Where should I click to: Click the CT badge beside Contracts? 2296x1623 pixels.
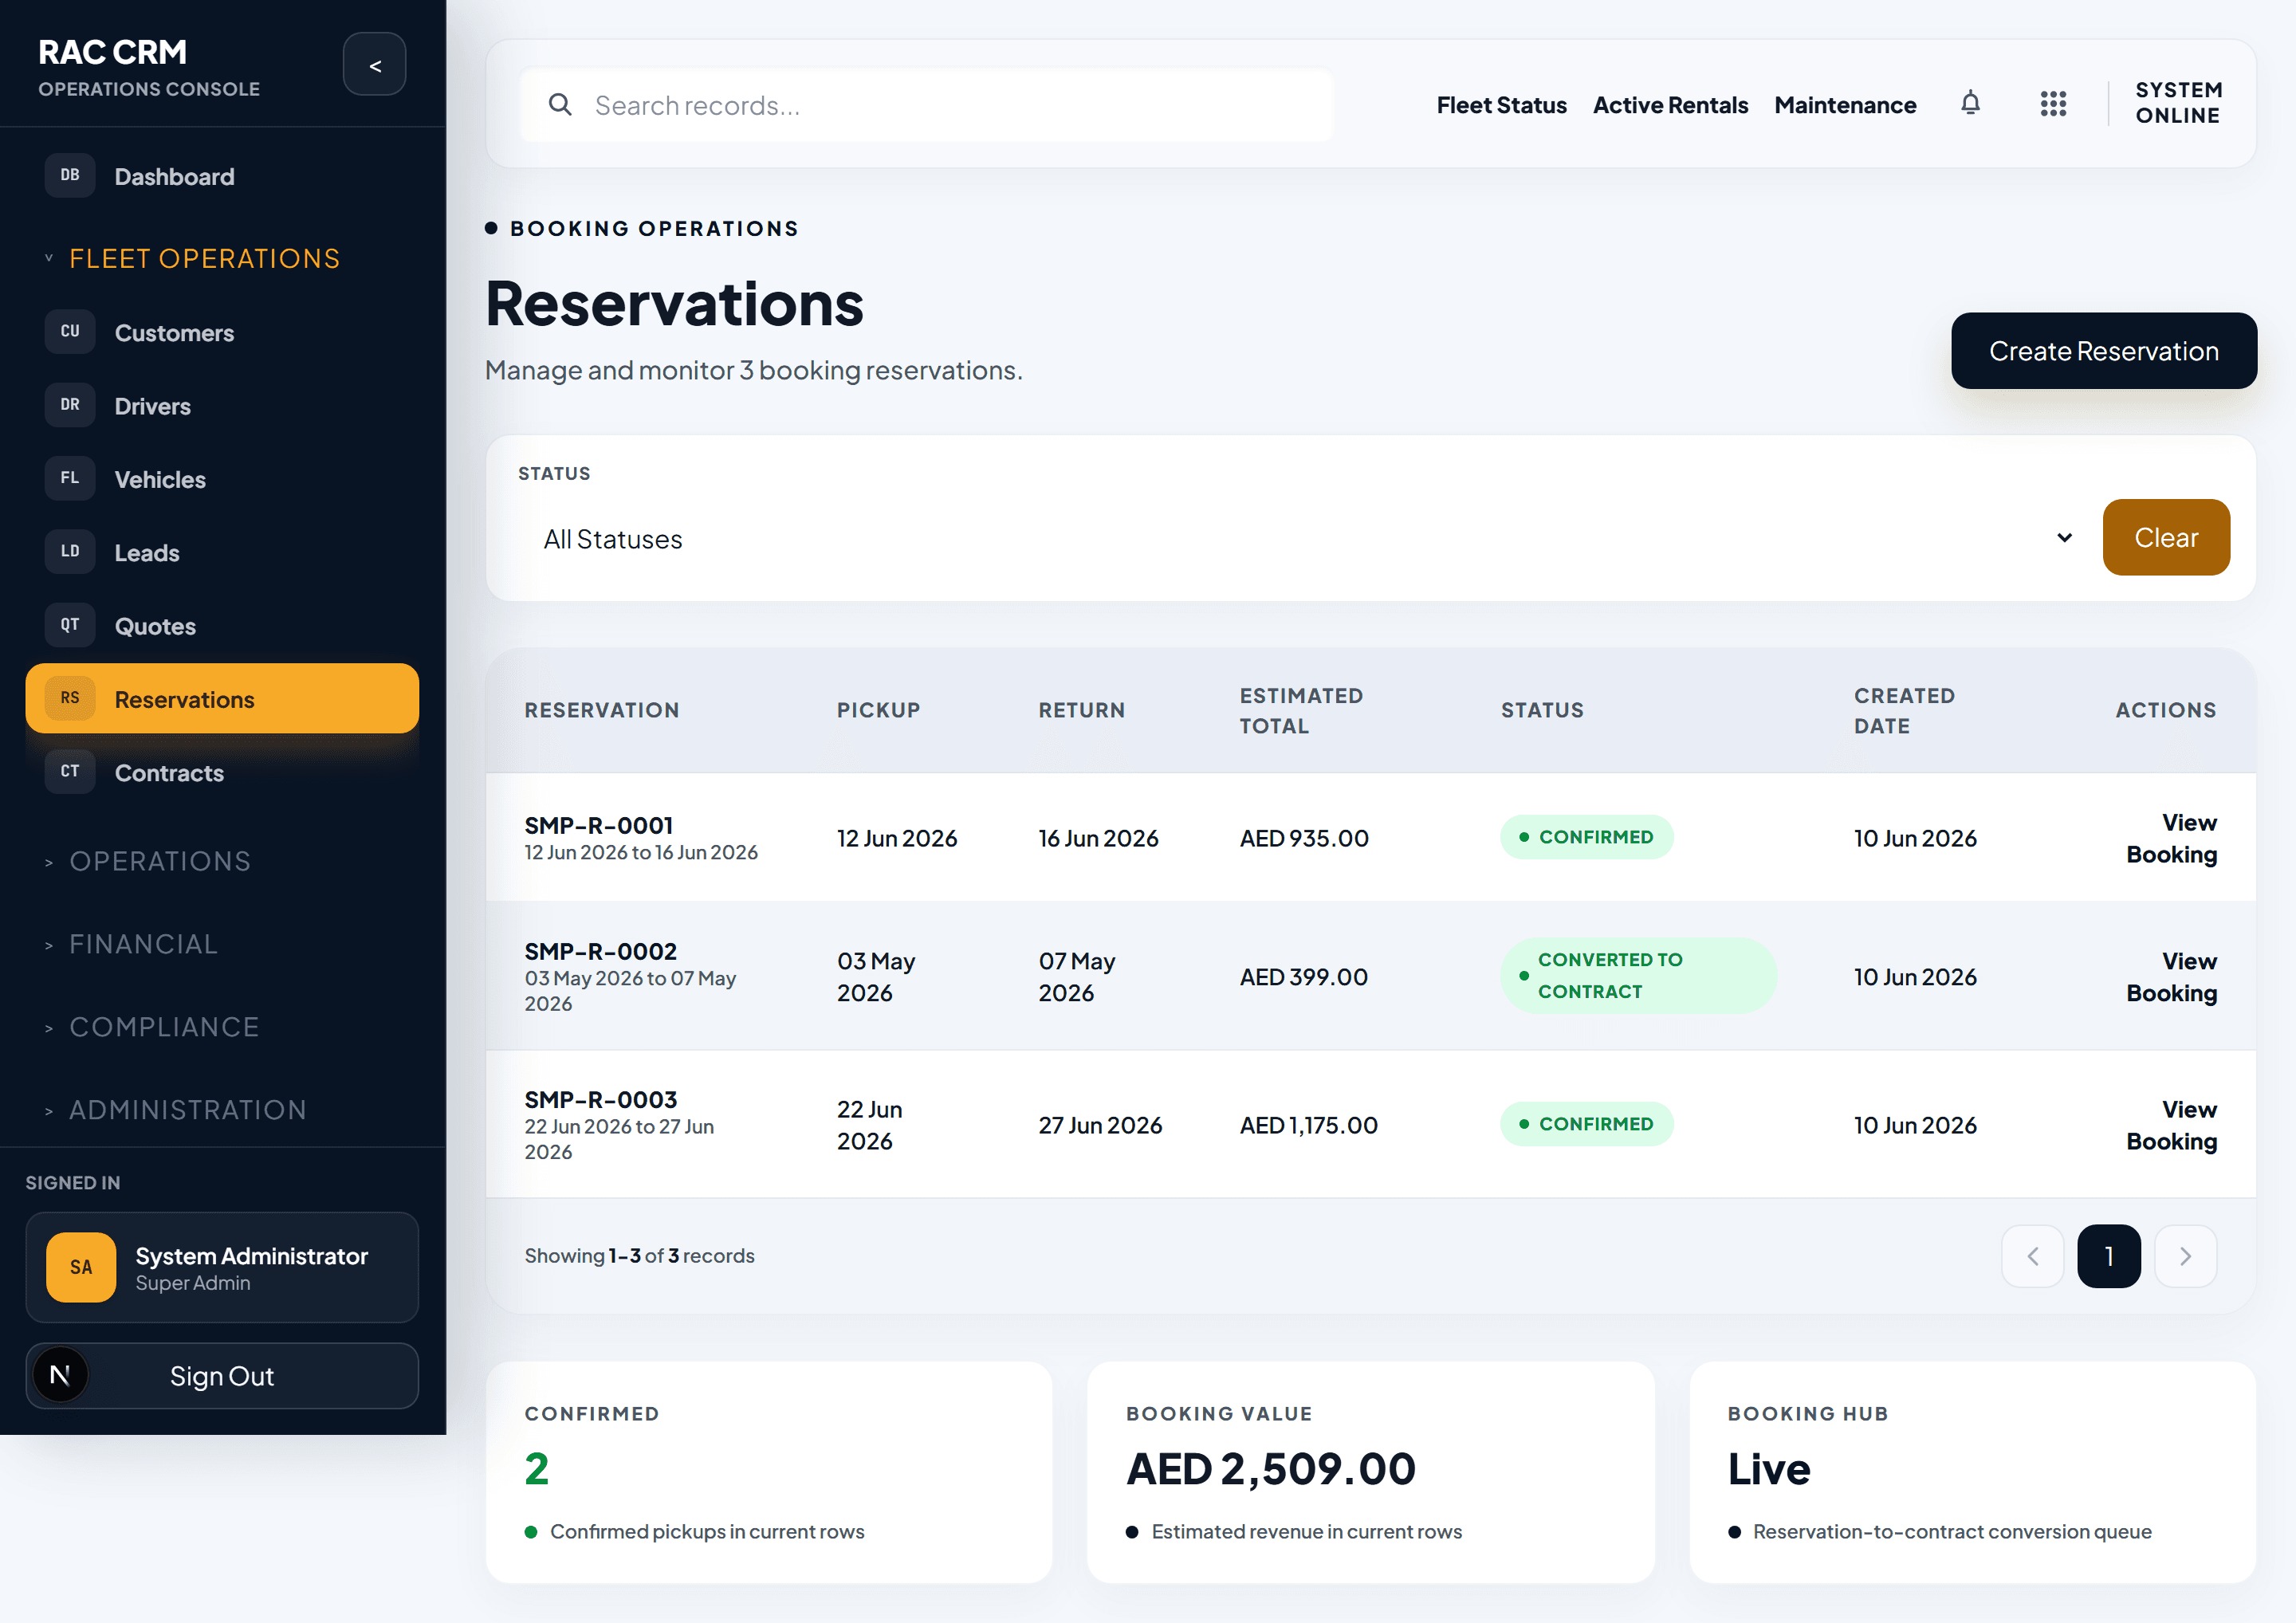pos(70,772)
